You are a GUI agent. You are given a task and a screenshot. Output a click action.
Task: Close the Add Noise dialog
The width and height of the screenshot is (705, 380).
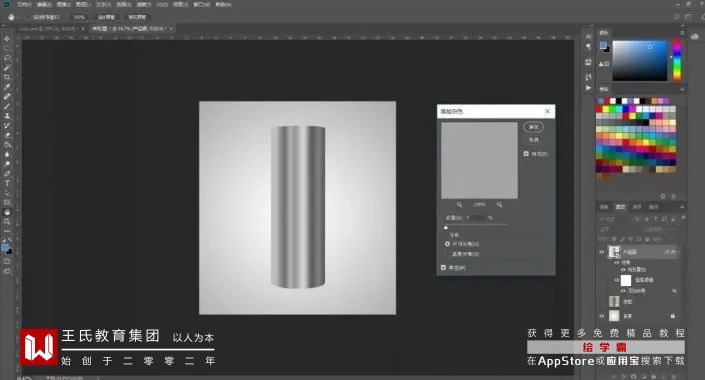[x=547, y=111]
